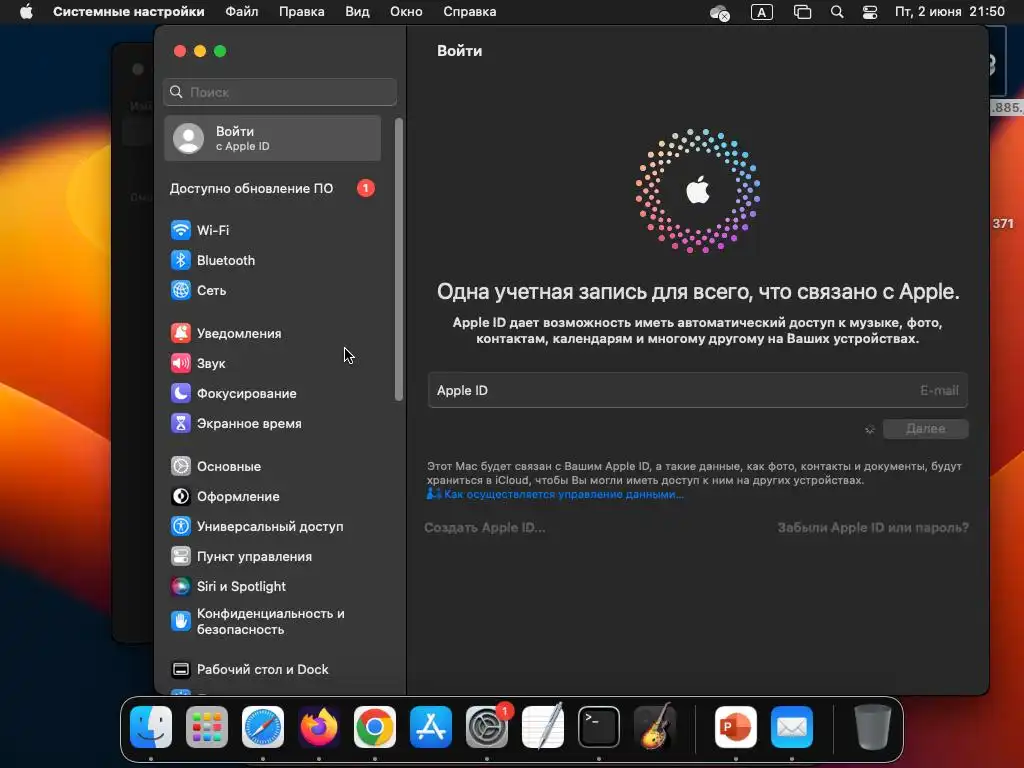Click Создать Apple ID link
1024x768 pixels.
click(485, 528)
